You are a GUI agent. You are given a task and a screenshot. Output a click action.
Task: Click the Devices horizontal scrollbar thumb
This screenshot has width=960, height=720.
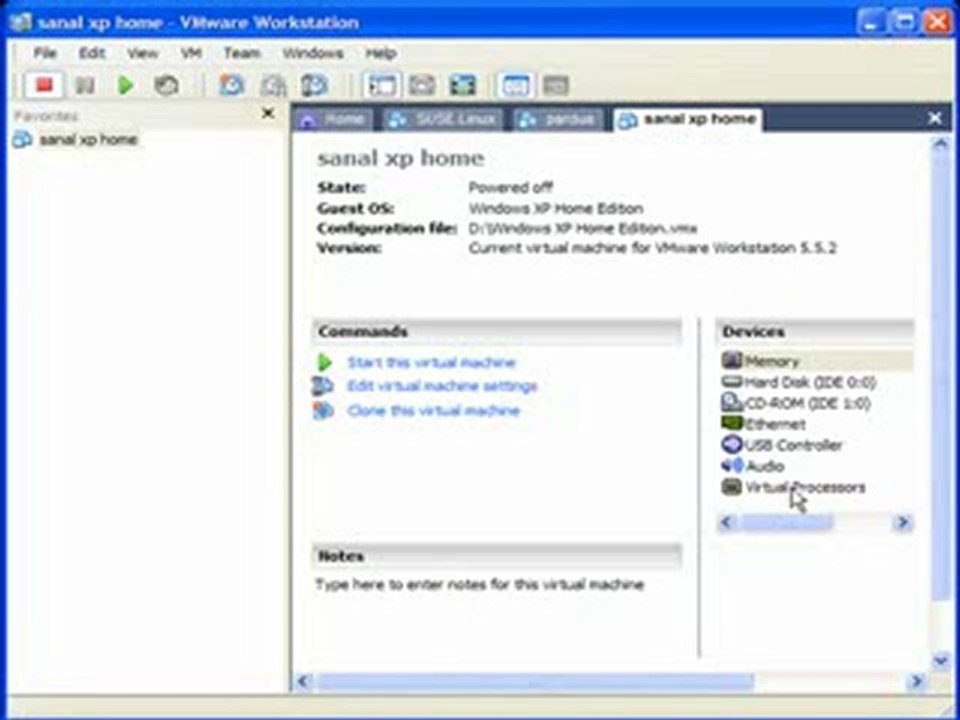786,522
